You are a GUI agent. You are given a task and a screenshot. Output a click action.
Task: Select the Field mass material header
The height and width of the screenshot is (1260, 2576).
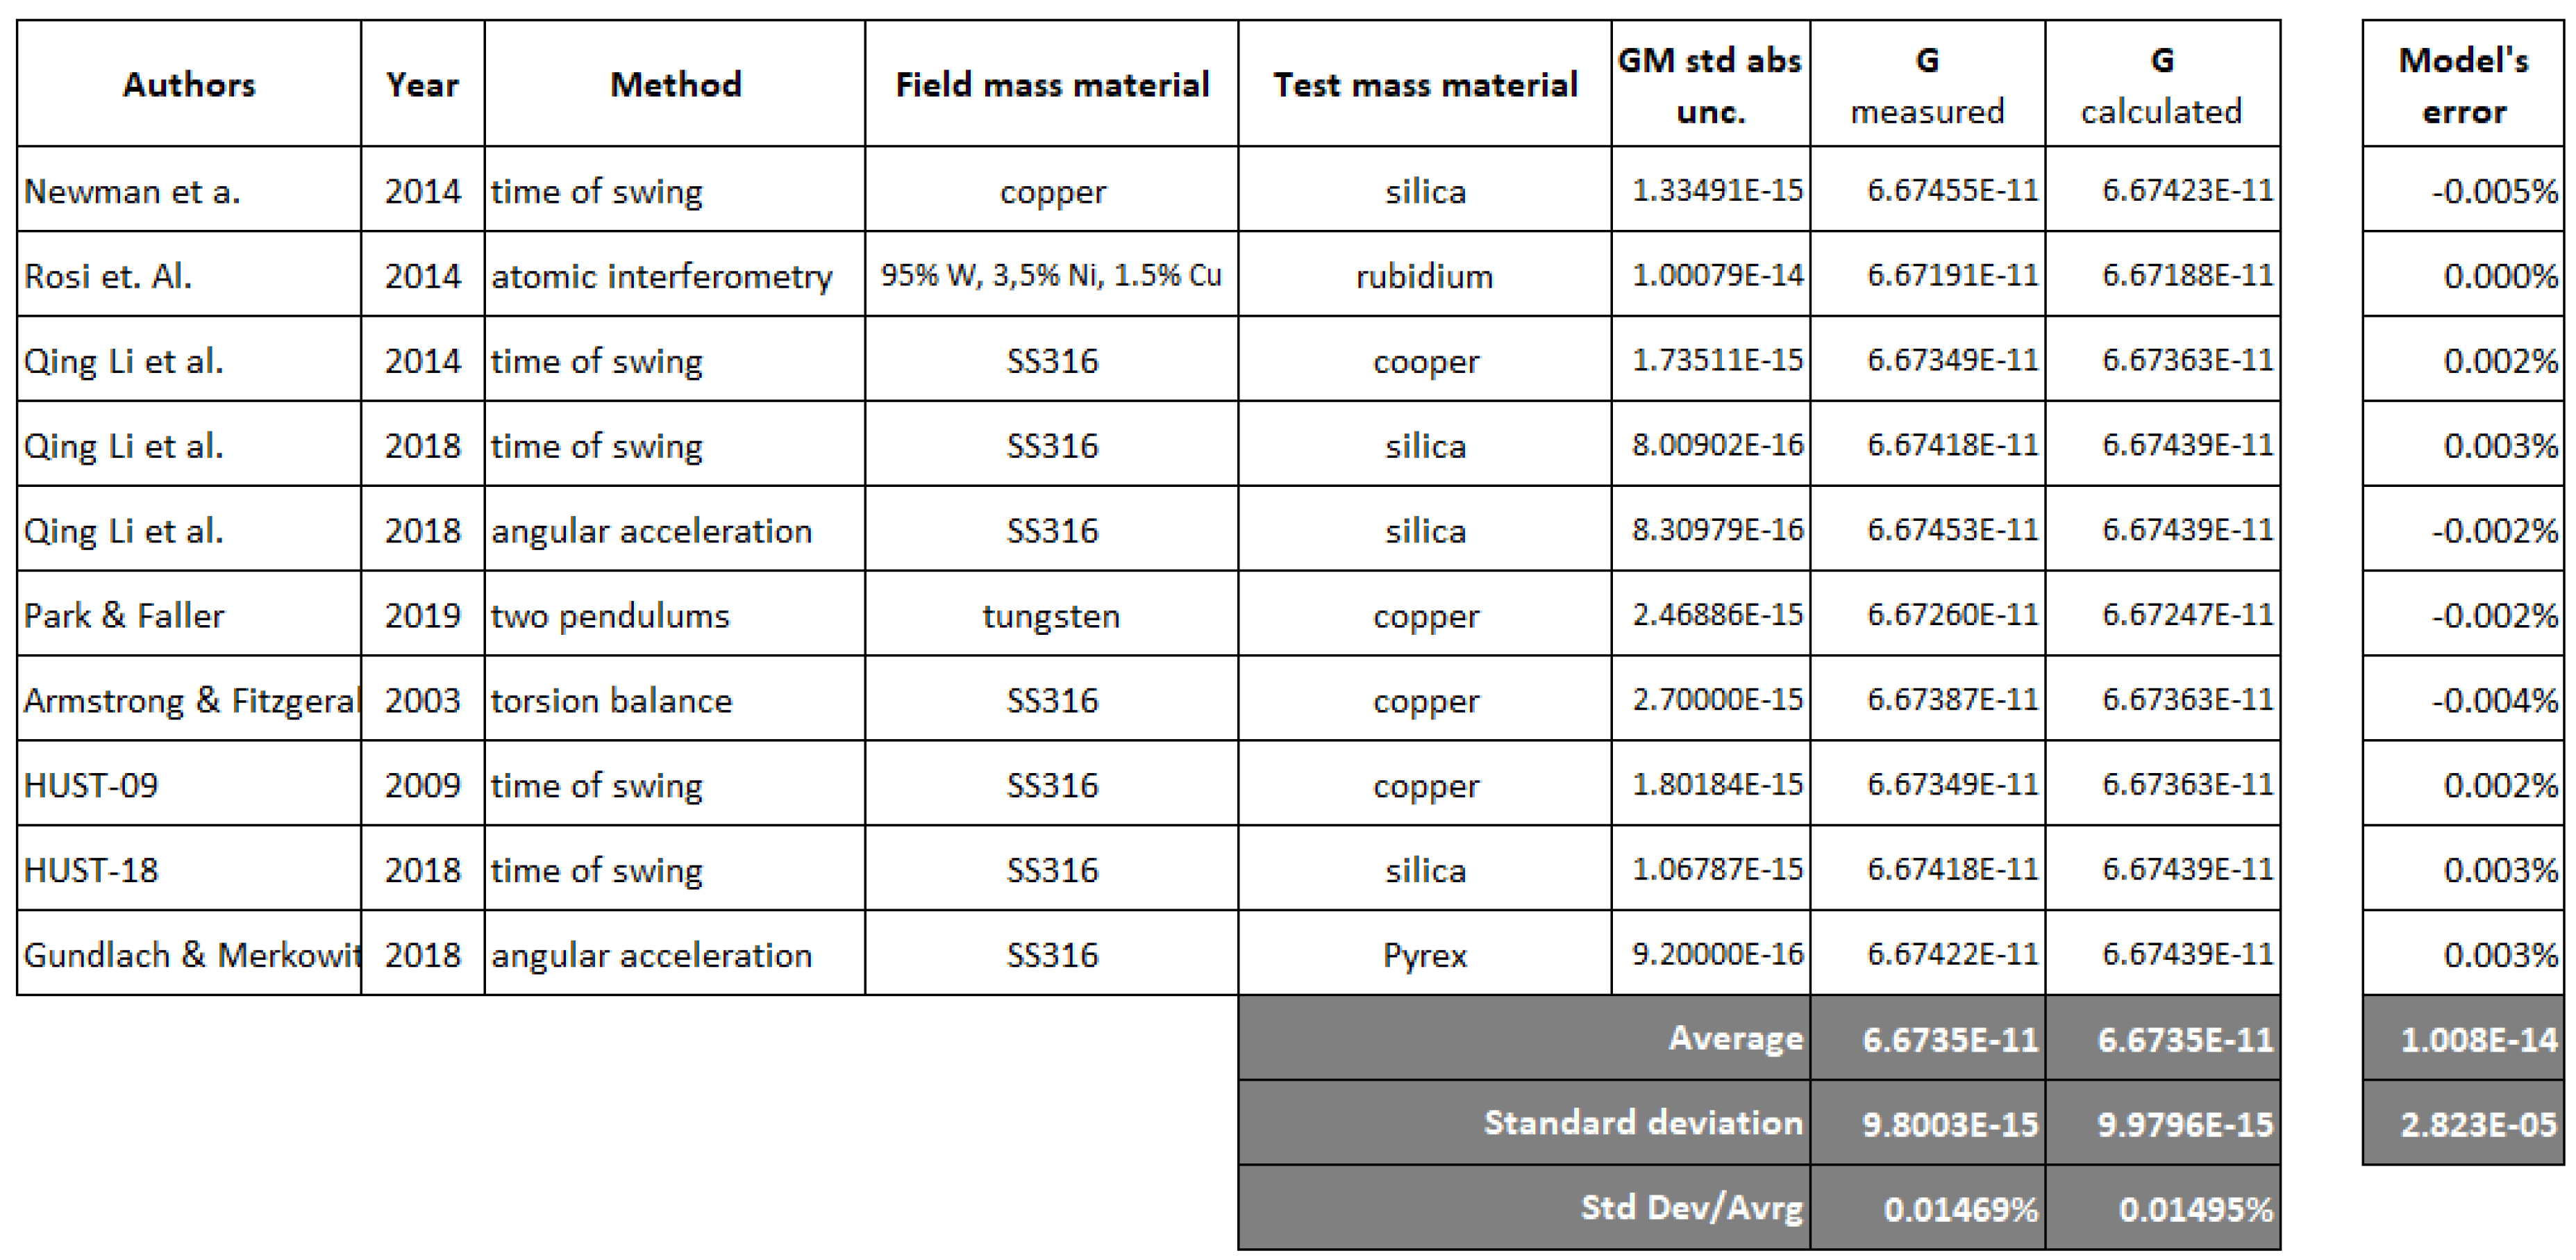1051,85
